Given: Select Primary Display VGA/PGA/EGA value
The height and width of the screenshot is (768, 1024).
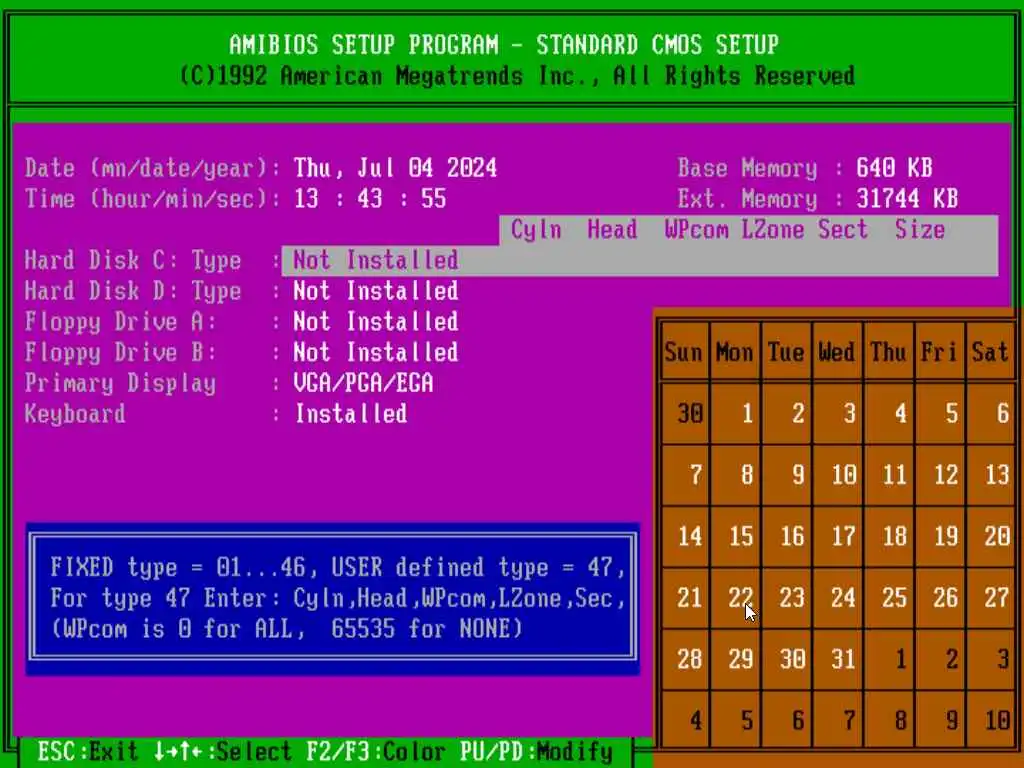Looking at the screenshot, I should tap(363, 383).
